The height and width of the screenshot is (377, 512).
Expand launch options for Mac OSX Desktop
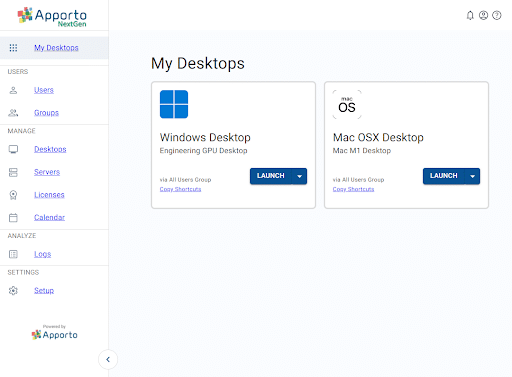pos(472,176)
